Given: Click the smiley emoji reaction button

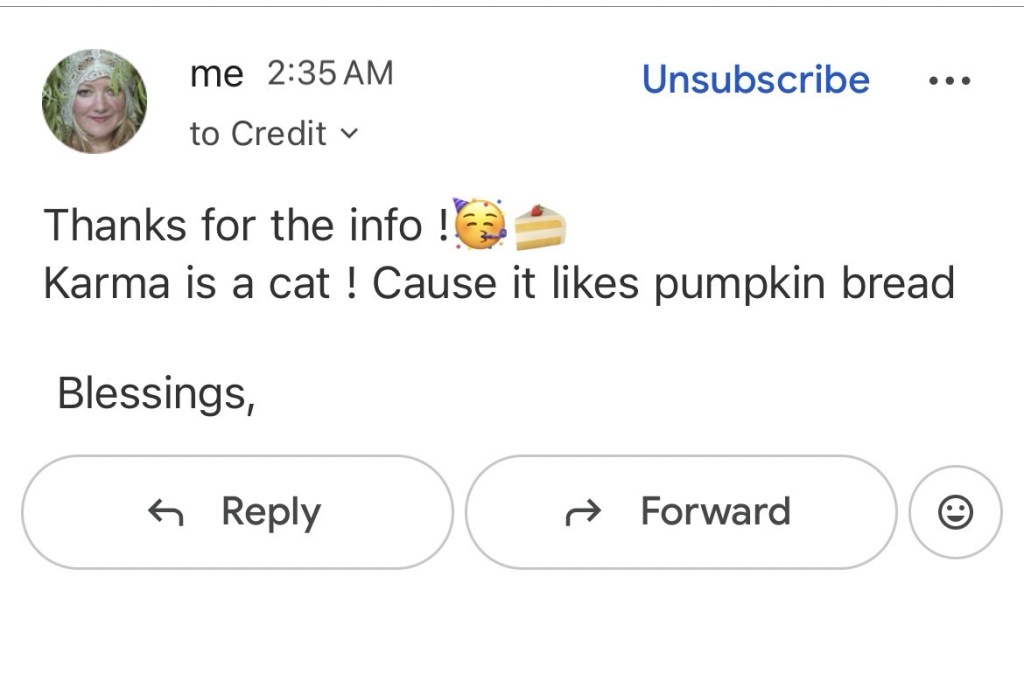Looking at the screenshot, I should click(x=955, y=512).
